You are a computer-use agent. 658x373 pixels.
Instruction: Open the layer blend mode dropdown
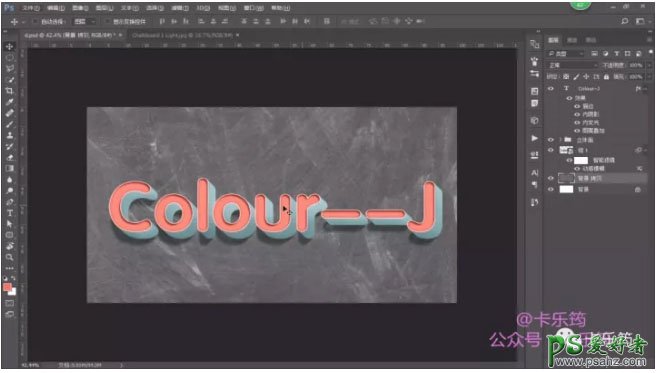[573, 65]
